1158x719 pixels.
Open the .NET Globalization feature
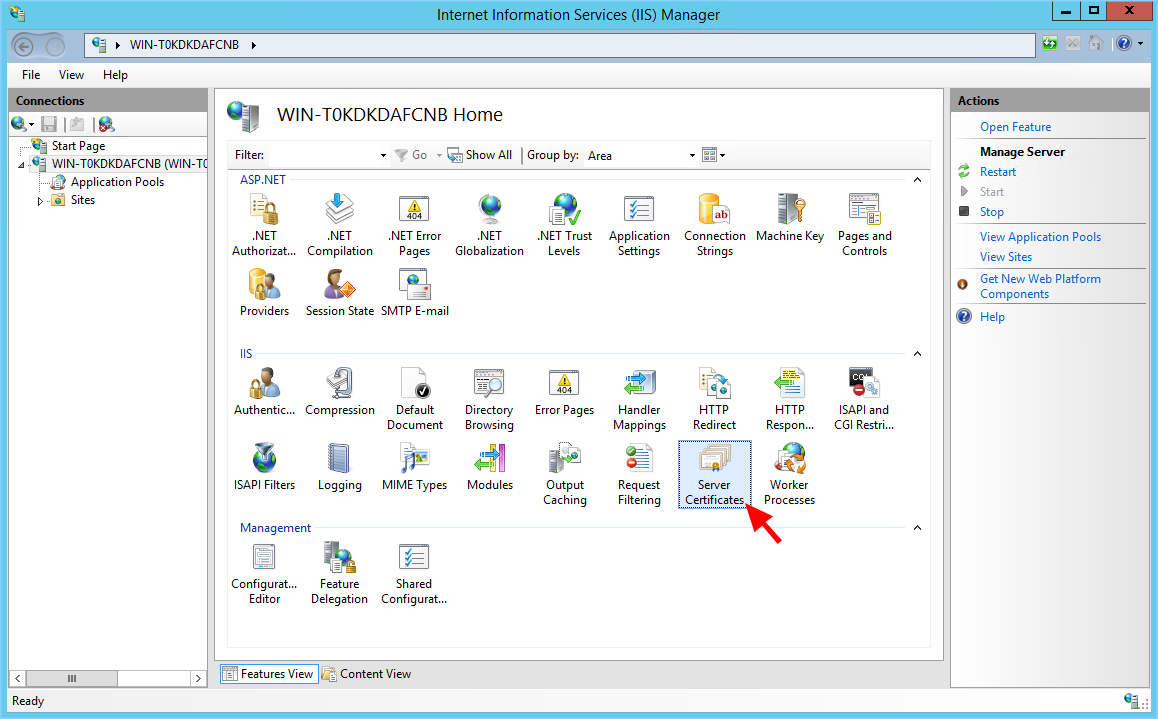point(489,225)
